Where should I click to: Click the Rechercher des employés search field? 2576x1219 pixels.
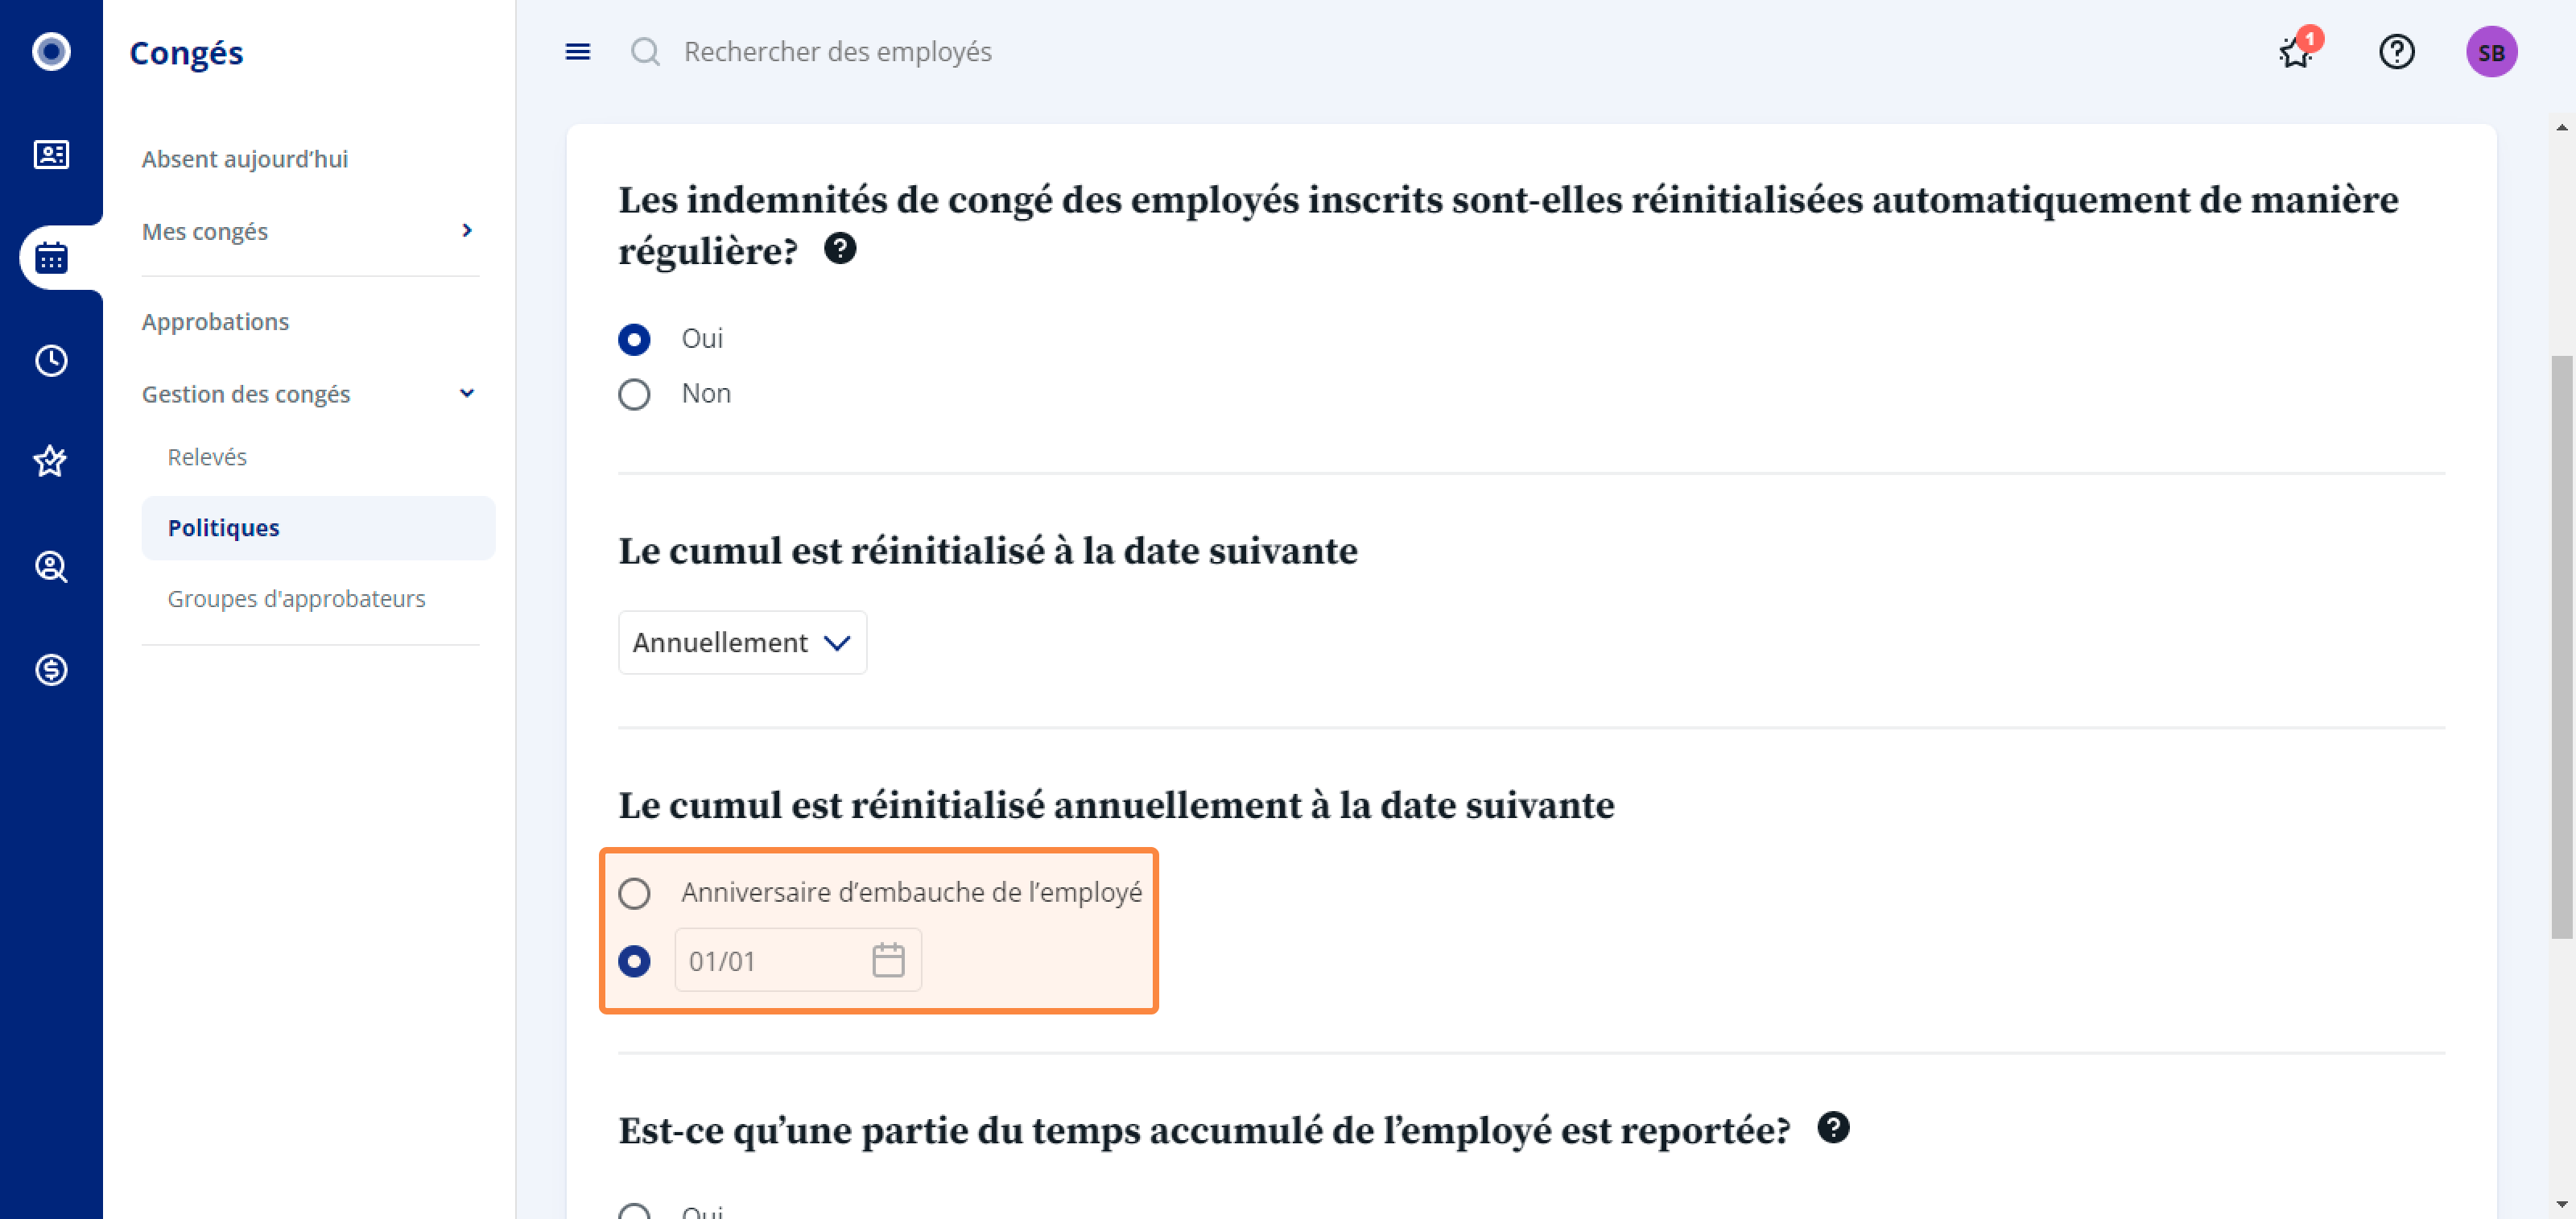[x=837, y=52]
